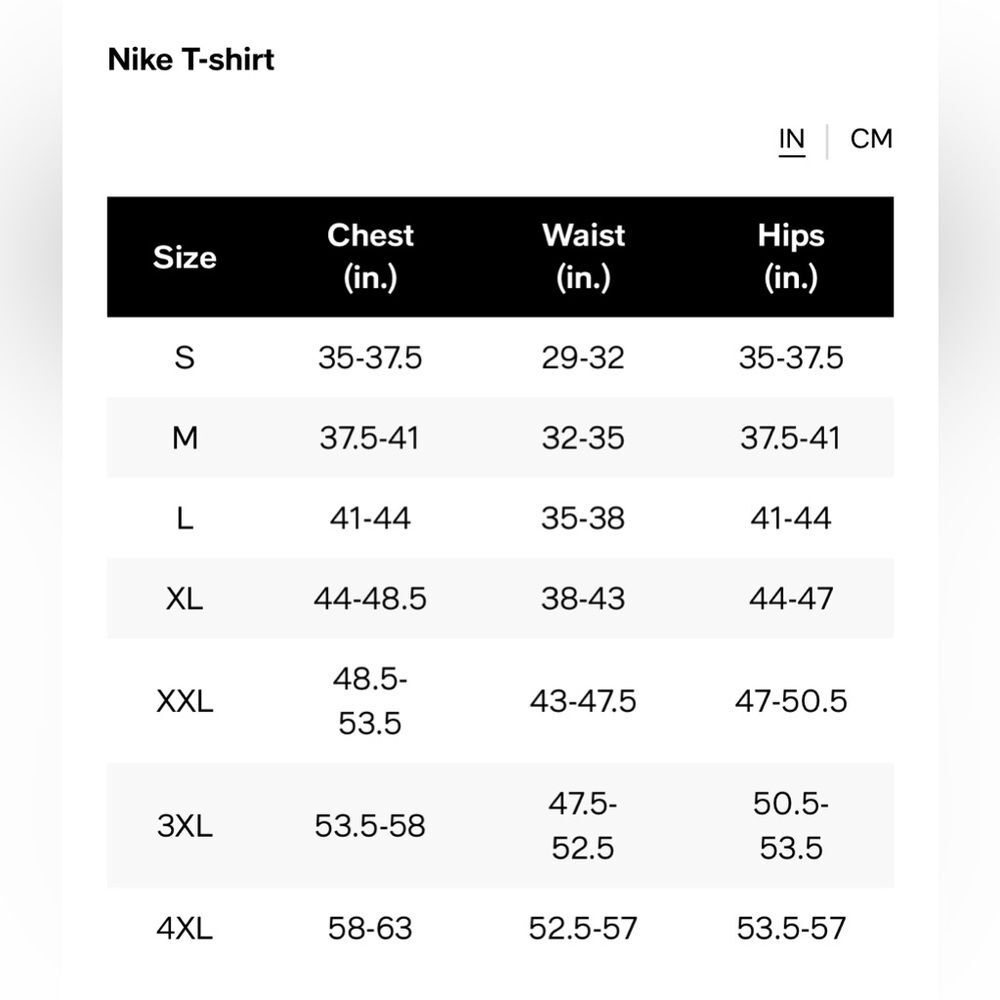The height and width of the screenshot is (1000, 1000).
Task: Click waist value 32-35 for size M
Action: (583, 438)
